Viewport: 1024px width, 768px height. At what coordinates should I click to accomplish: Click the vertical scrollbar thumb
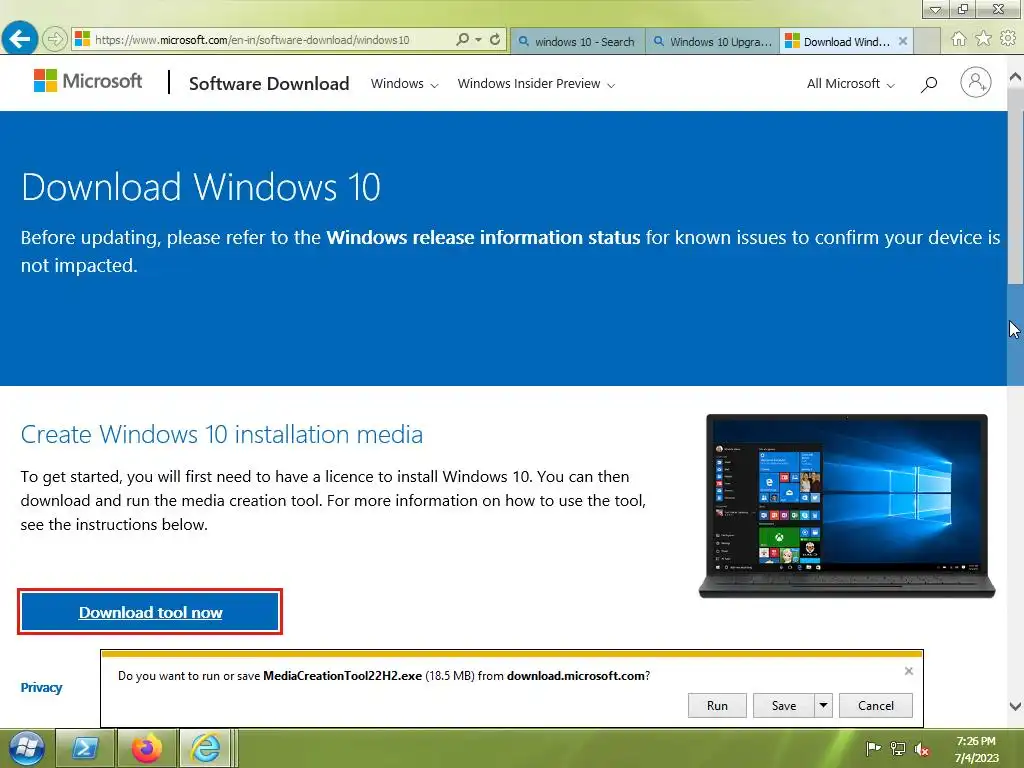point(1016,185)
